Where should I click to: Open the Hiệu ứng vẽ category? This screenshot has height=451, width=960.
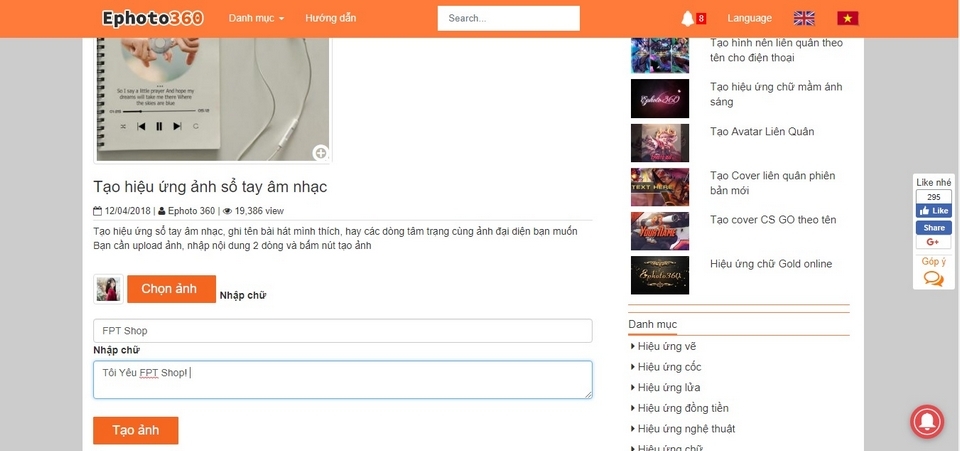click(666, 346)
